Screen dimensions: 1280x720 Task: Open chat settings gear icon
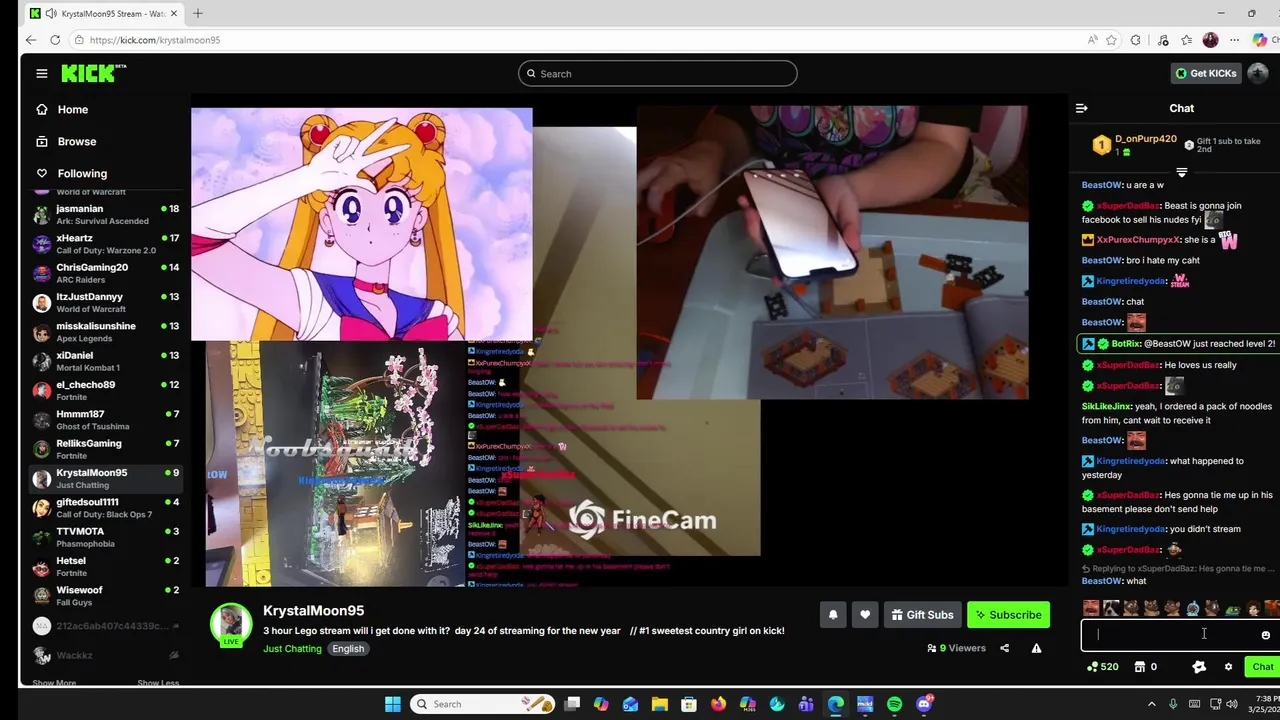click(1228, 667)
